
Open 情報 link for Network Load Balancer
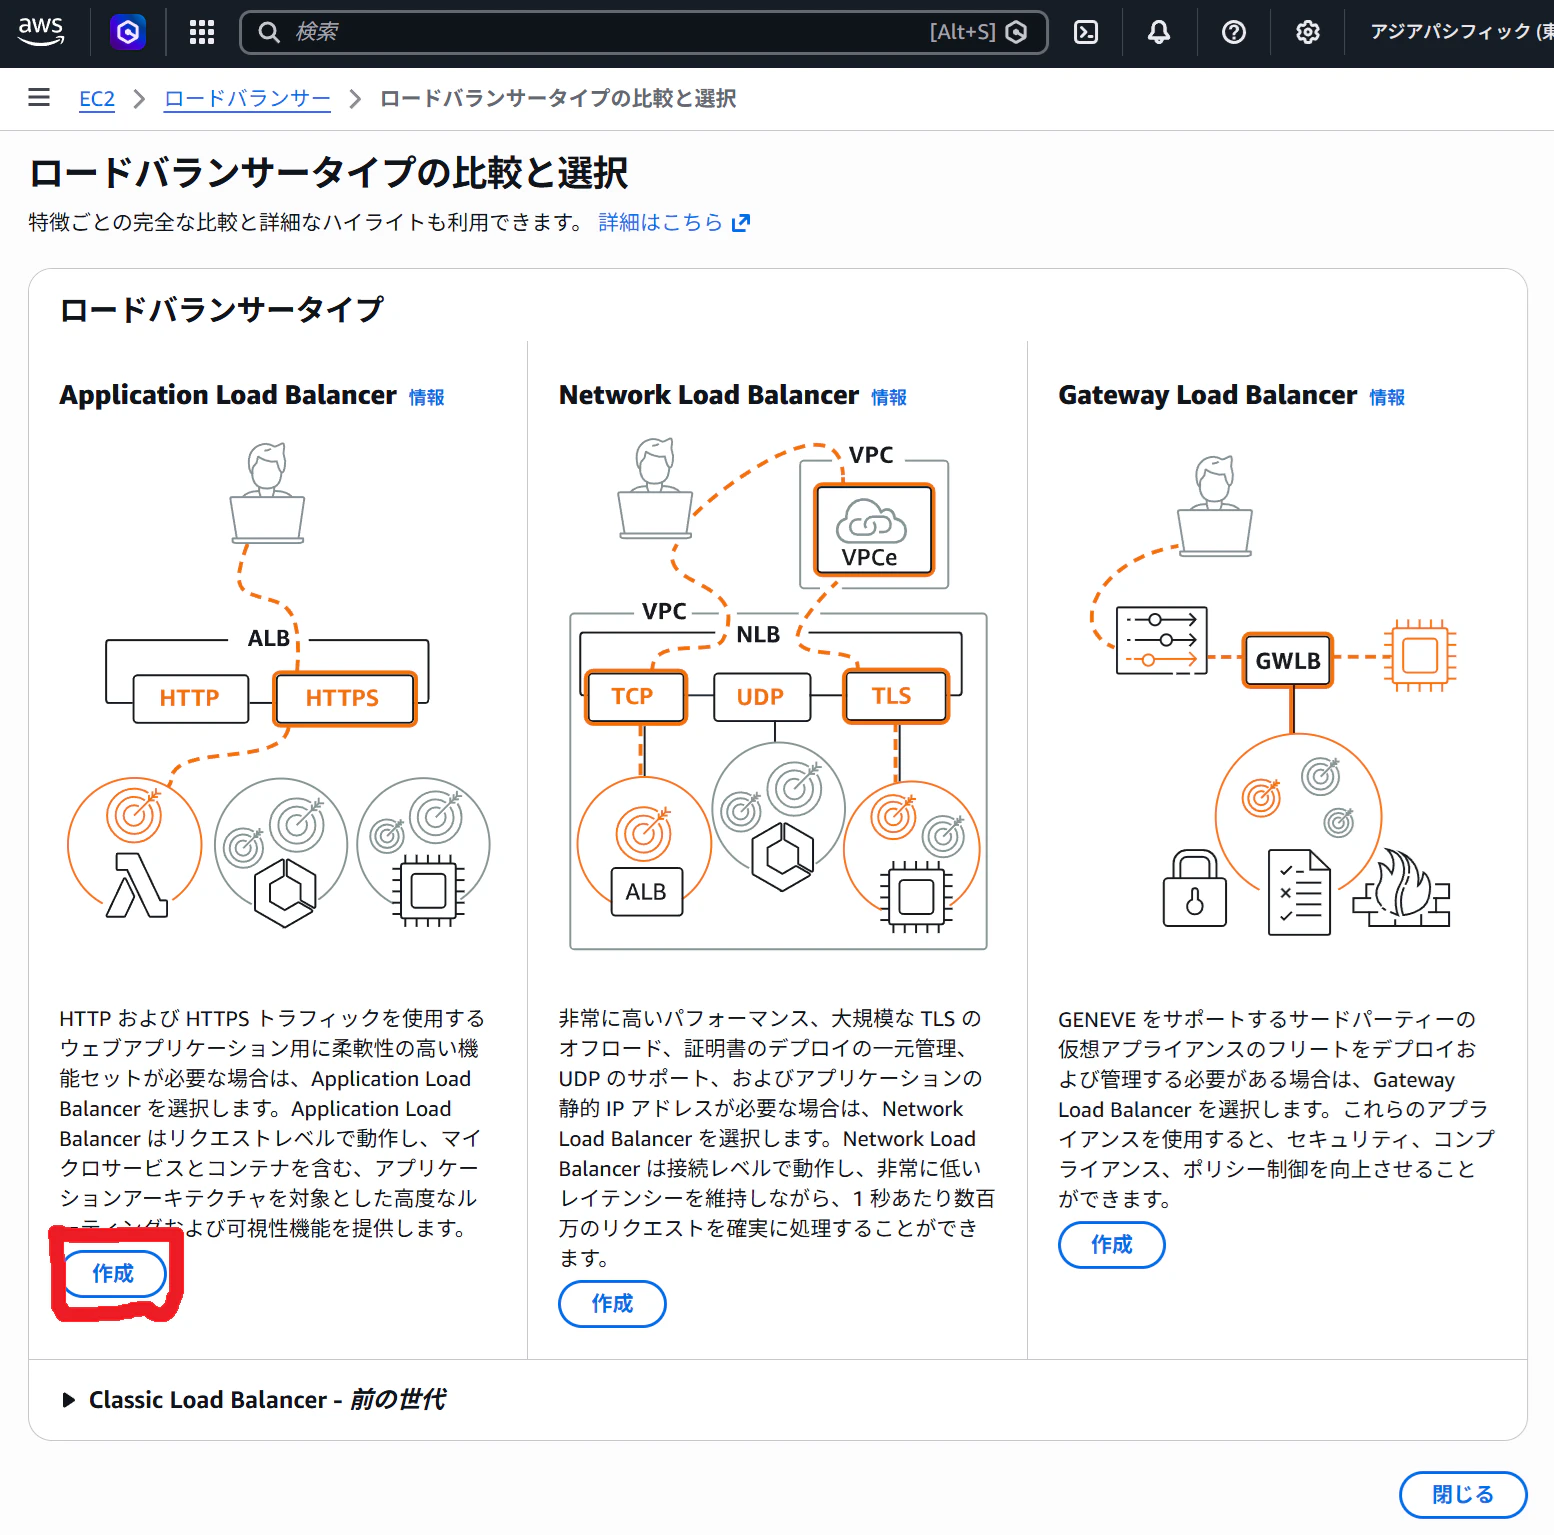click(x=889, y=397)
